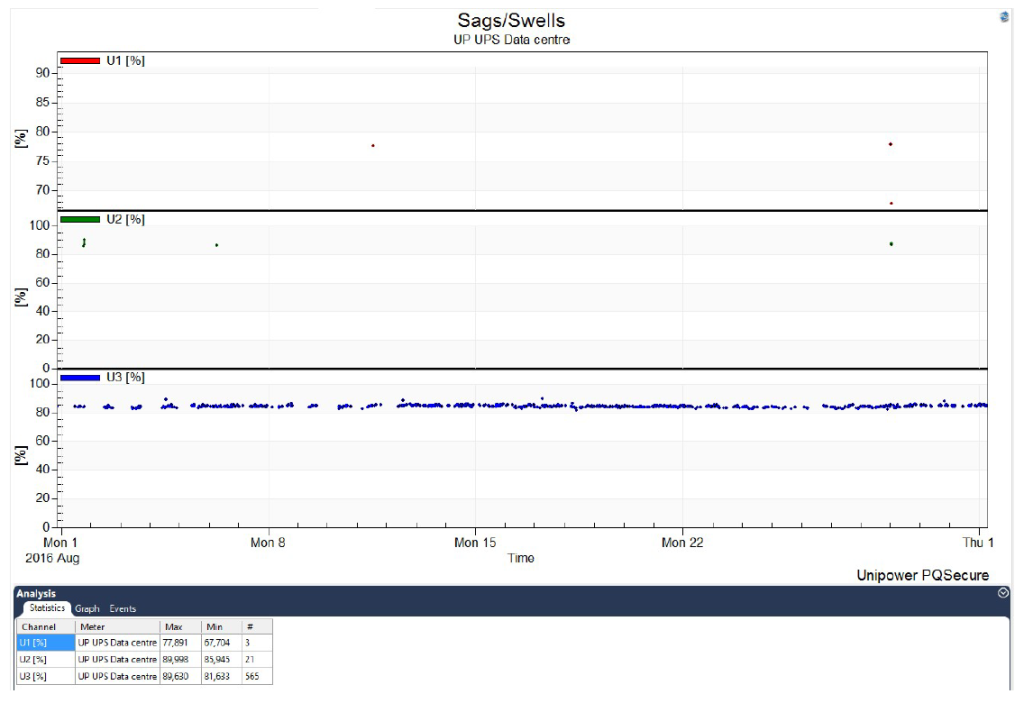The image size is (1024, 703).
Task: Sort by the # count column header
Action: click(x=257, y=627)
